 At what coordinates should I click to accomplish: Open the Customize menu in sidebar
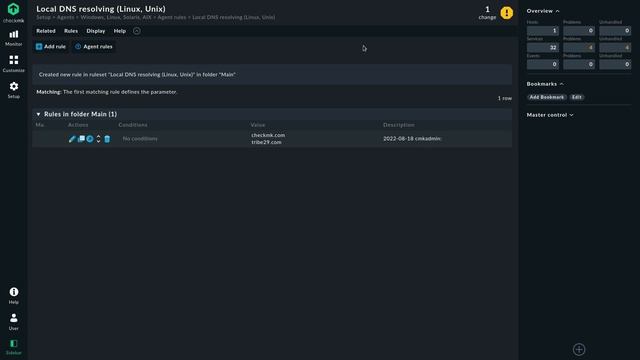[13, 64]
